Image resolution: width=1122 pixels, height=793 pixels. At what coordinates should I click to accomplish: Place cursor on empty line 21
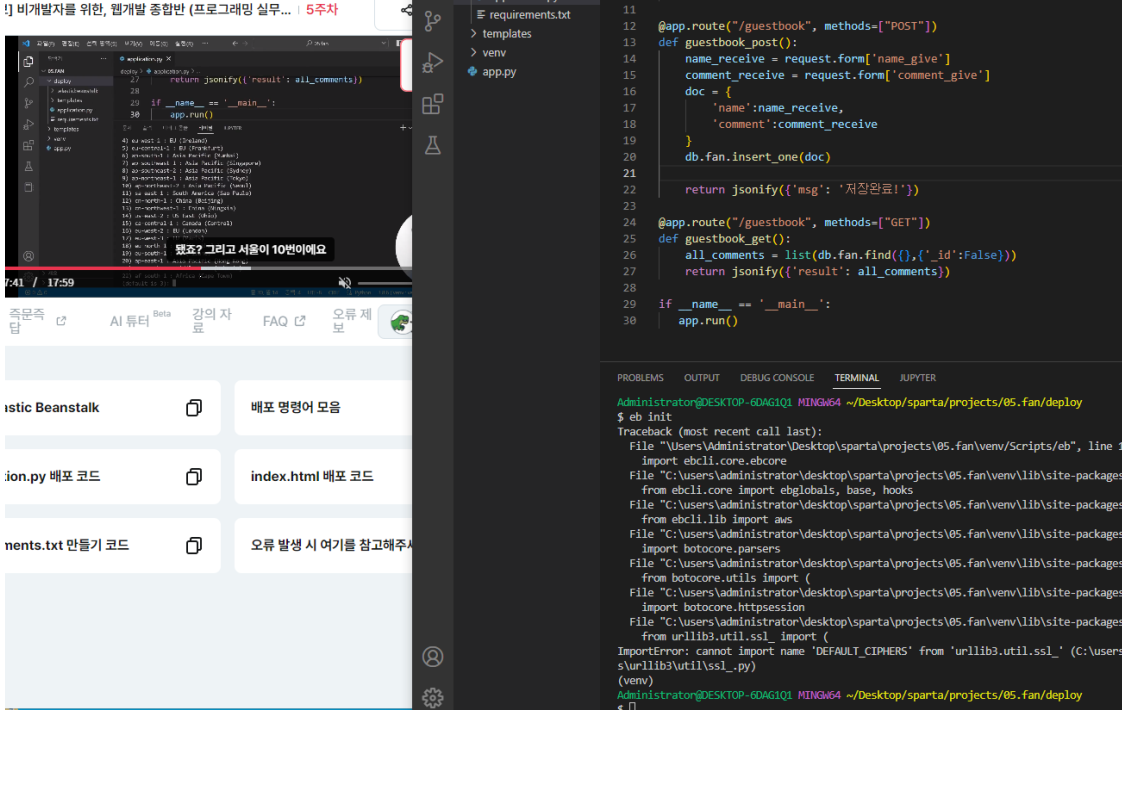pyautogui.click(x=887, y=173)
